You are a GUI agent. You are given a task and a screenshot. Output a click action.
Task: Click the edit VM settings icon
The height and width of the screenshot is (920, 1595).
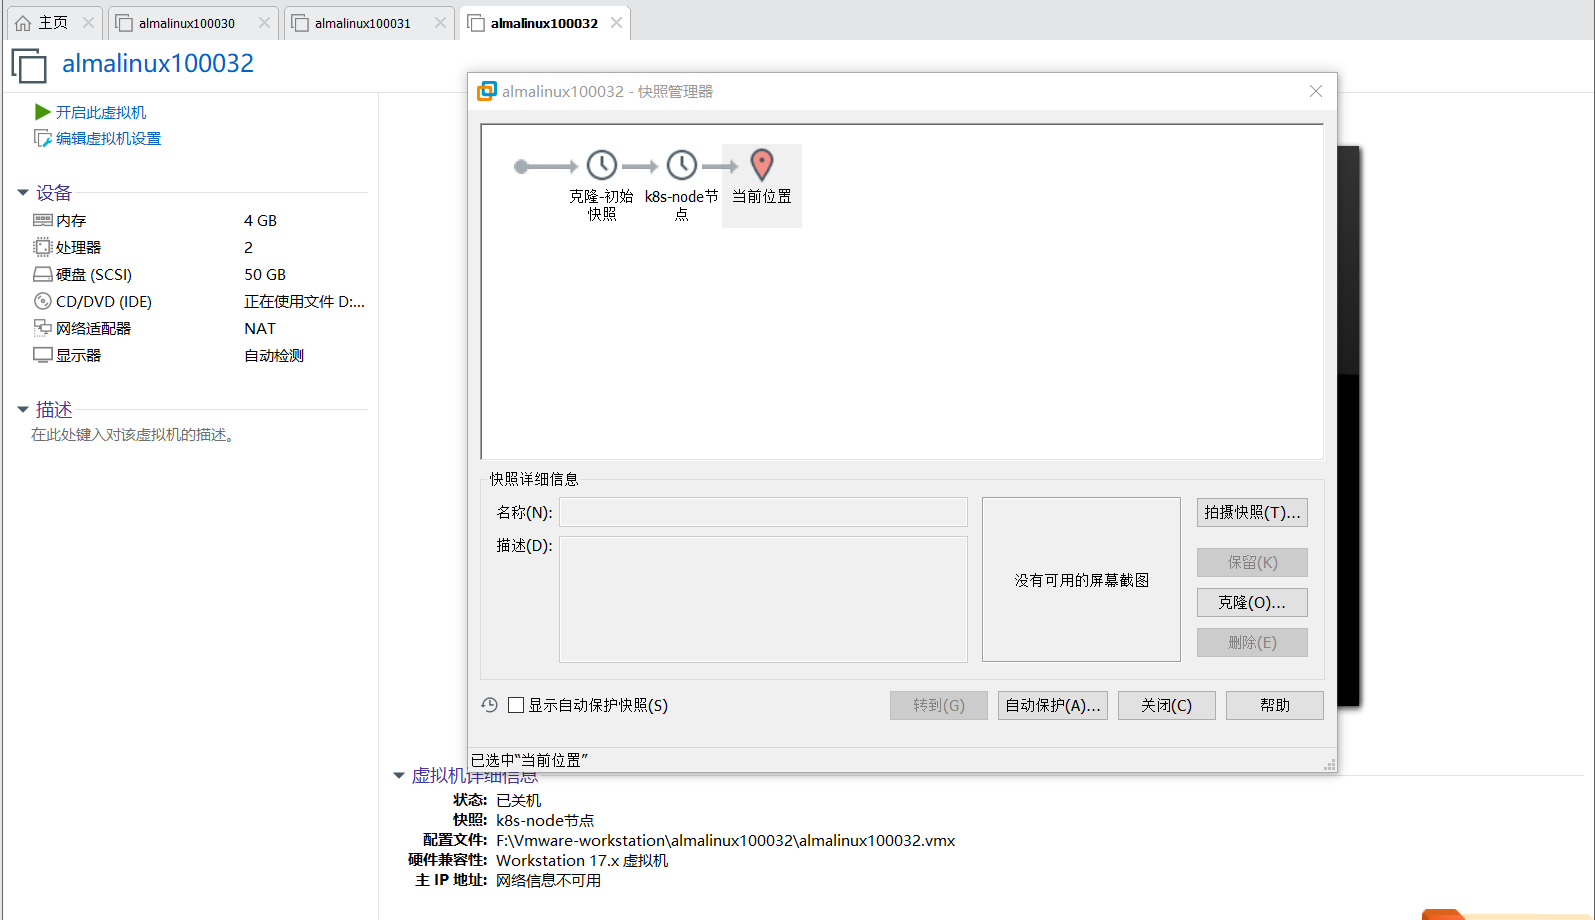coord(43,138)
